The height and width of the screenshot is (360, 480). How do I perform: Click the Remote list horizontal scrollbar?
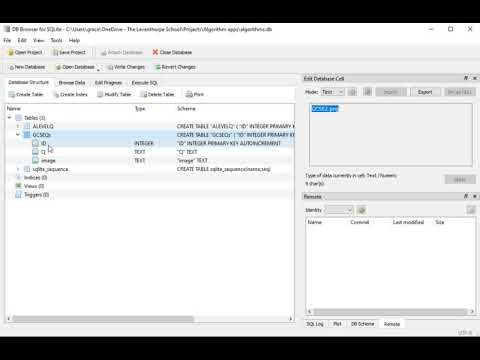pyautogui.click(x=391, y=312)
